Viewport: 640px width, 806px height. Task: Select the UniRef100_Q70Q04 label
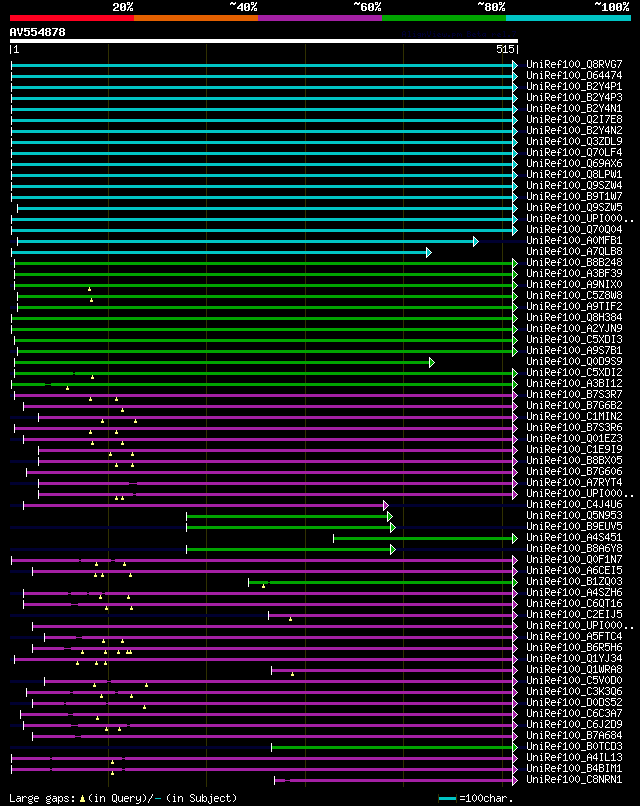pos(574,229)
